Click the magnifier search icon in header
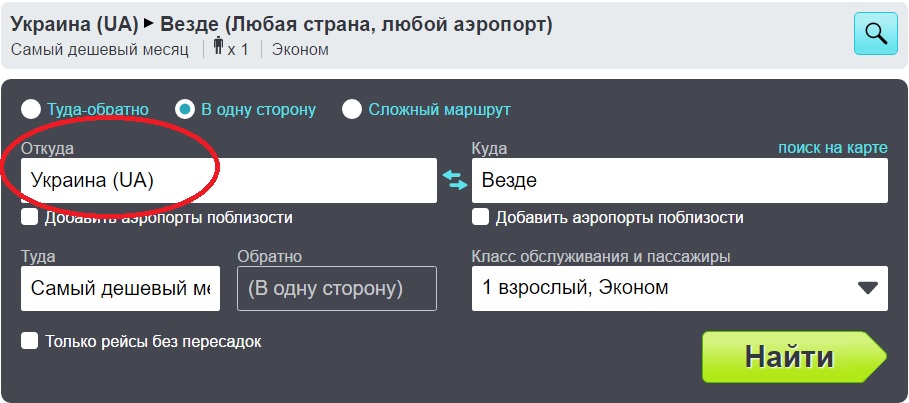This screenshot has width=909, height=403. (875, 33)
